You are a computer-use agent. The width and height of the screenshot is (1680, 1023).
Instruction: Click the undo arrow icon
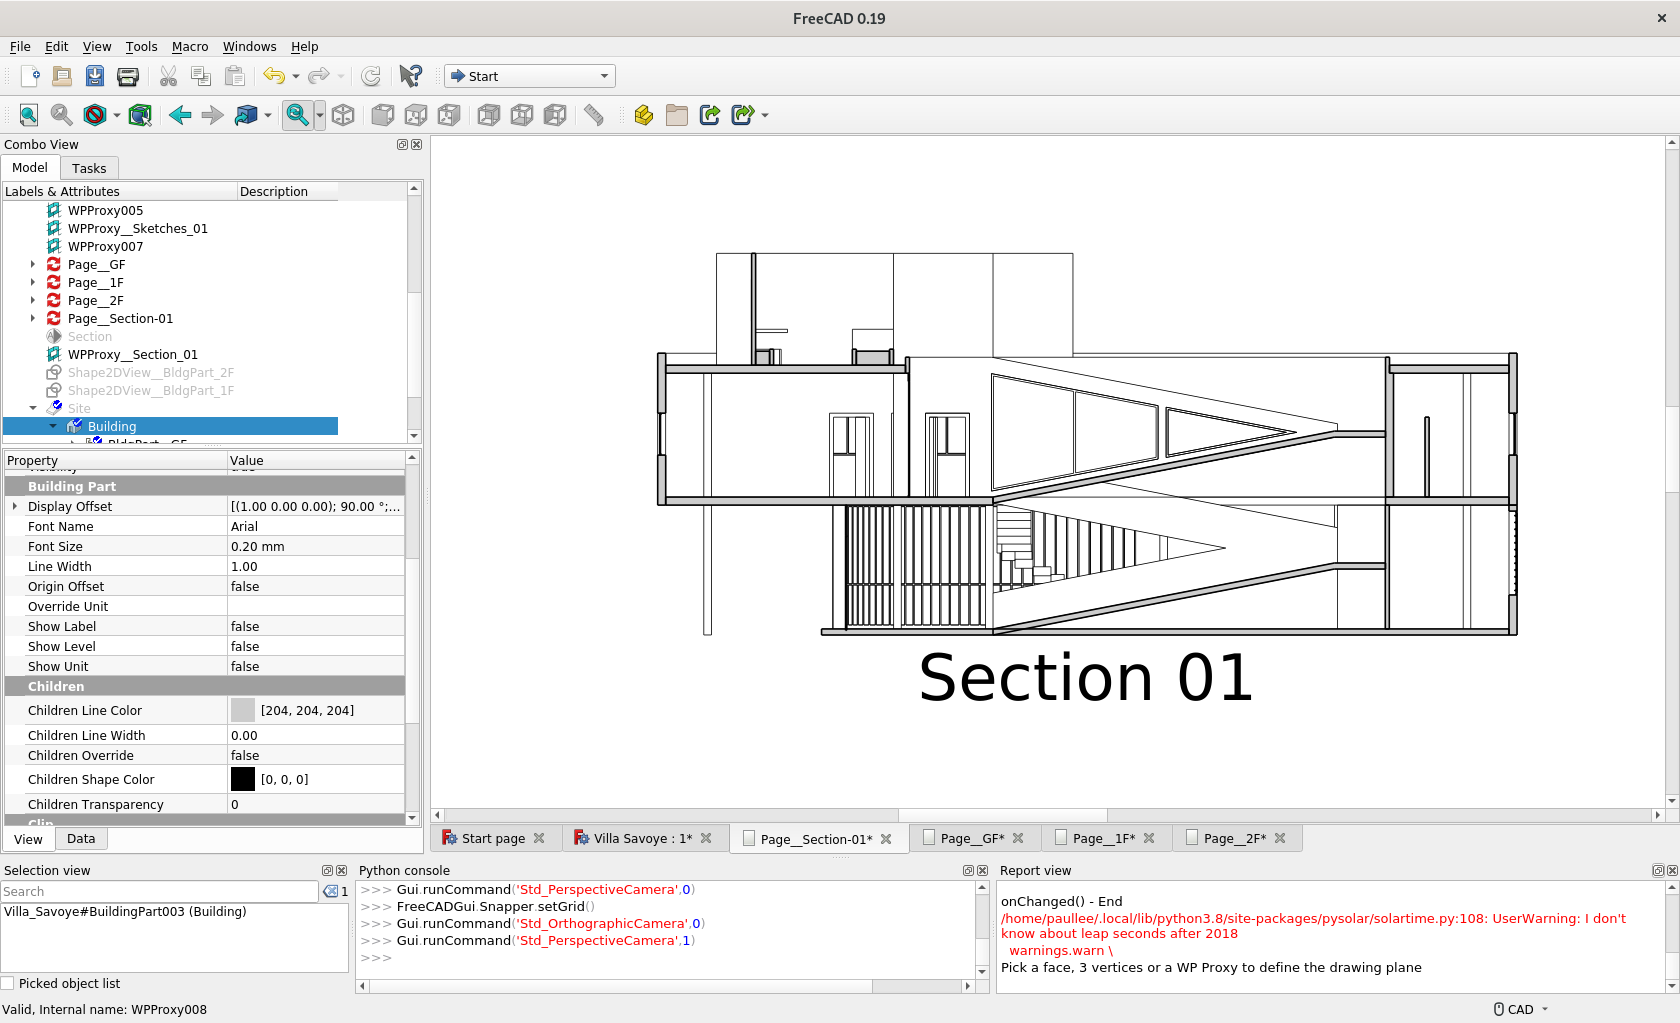[273, 76]
